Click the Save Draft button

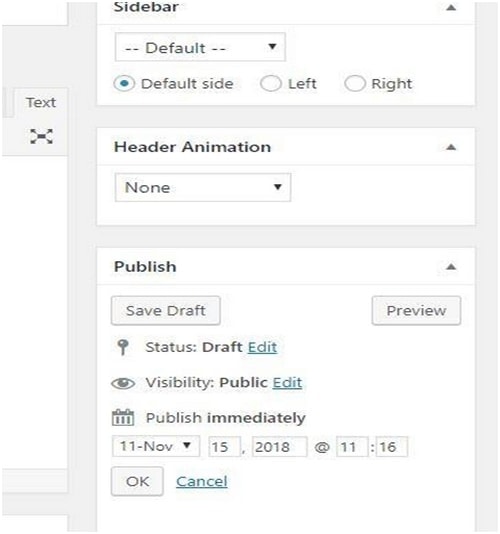(x=166, y=311)
